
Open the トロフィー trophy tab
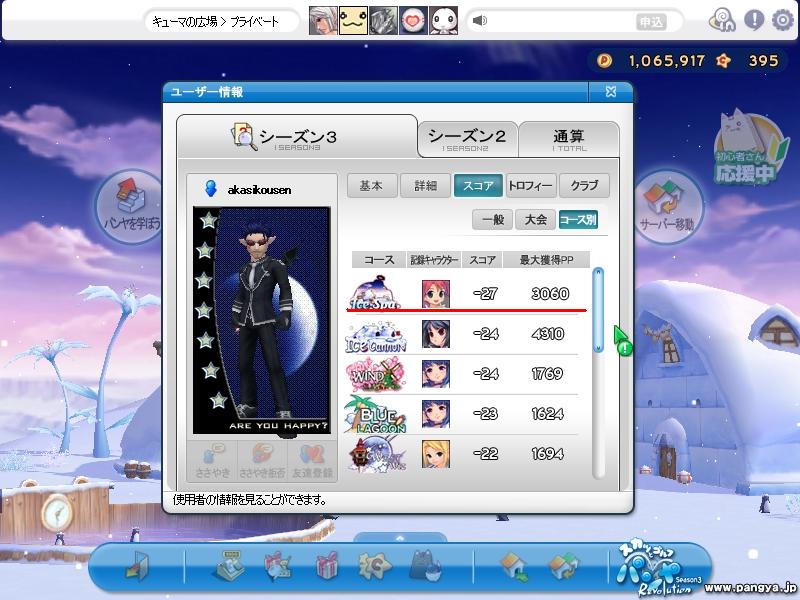point(531,186)
